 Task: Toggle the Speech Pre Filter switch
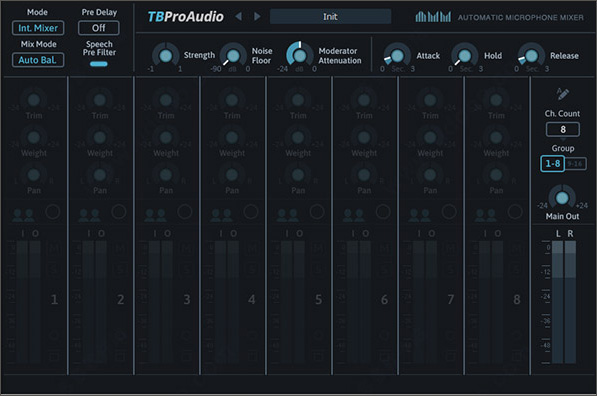click(x=99, y=64)
